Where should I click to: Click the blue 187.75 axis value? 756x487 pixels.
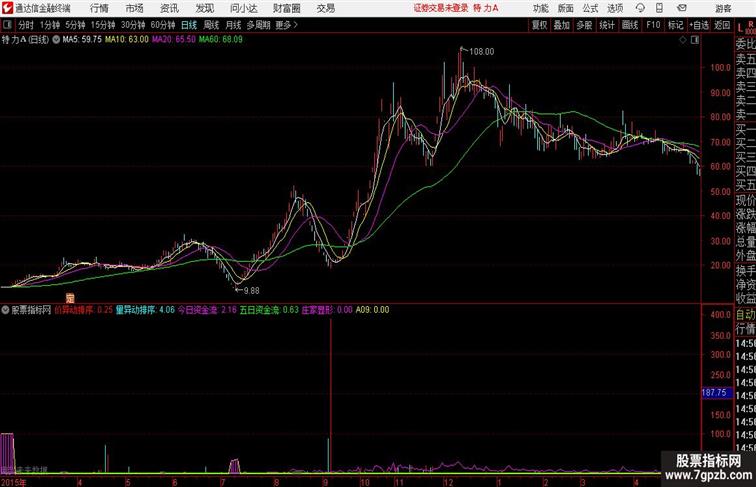(715, 393)
